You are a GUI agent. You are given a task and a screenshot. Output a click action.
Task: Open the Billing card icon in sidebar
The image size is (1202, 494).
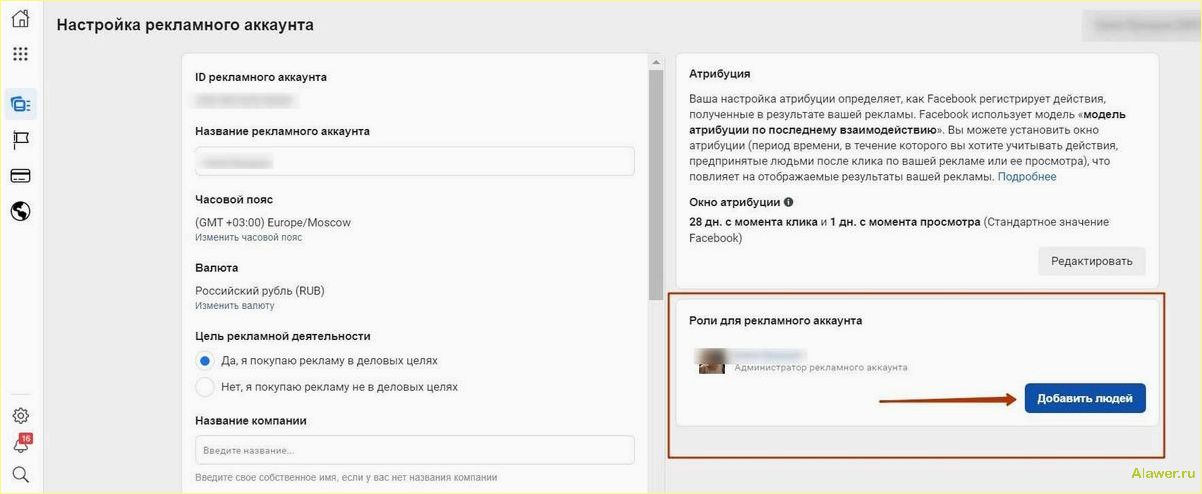tap(20, 175)
